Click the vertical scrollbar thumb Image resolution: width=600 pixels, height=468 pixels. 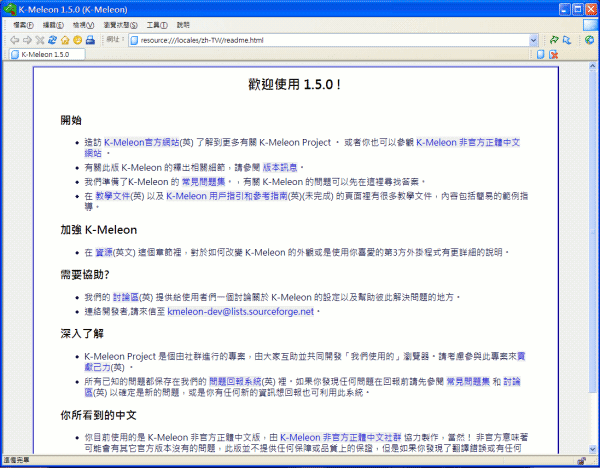592,232
